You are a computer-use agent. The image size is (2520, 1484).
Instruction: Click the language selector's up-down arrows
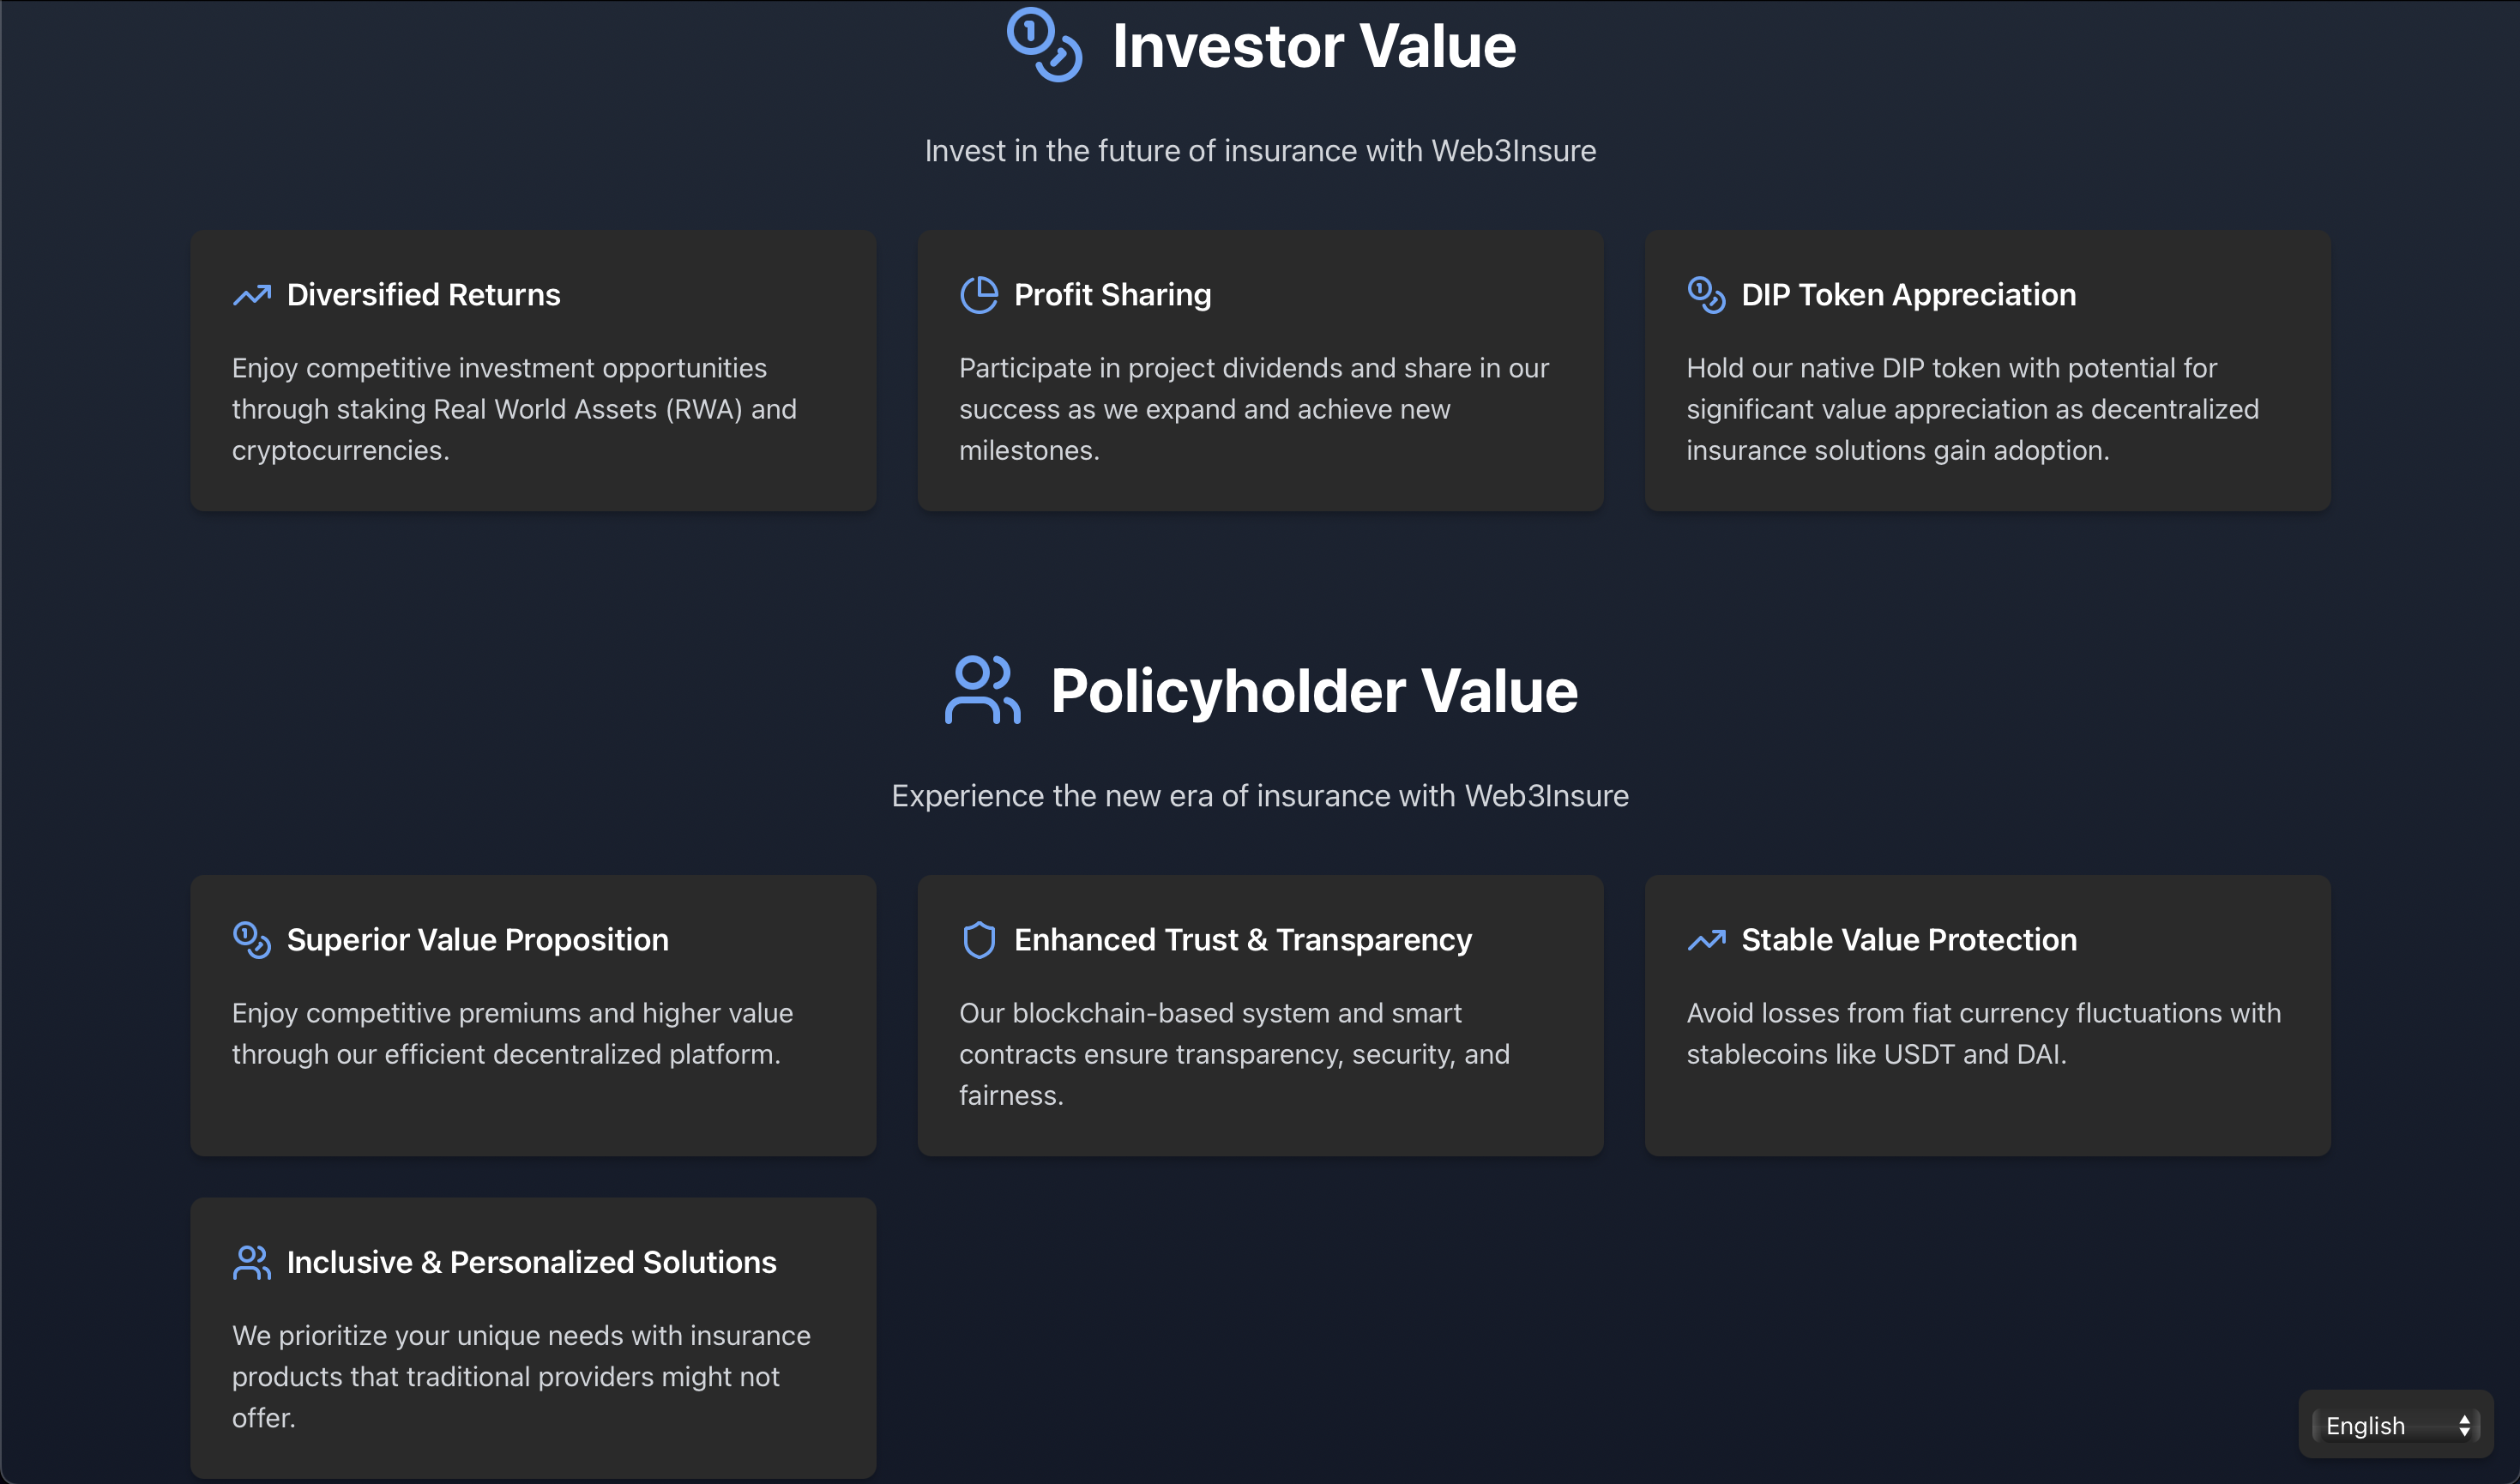[x=2464, y=1426]
